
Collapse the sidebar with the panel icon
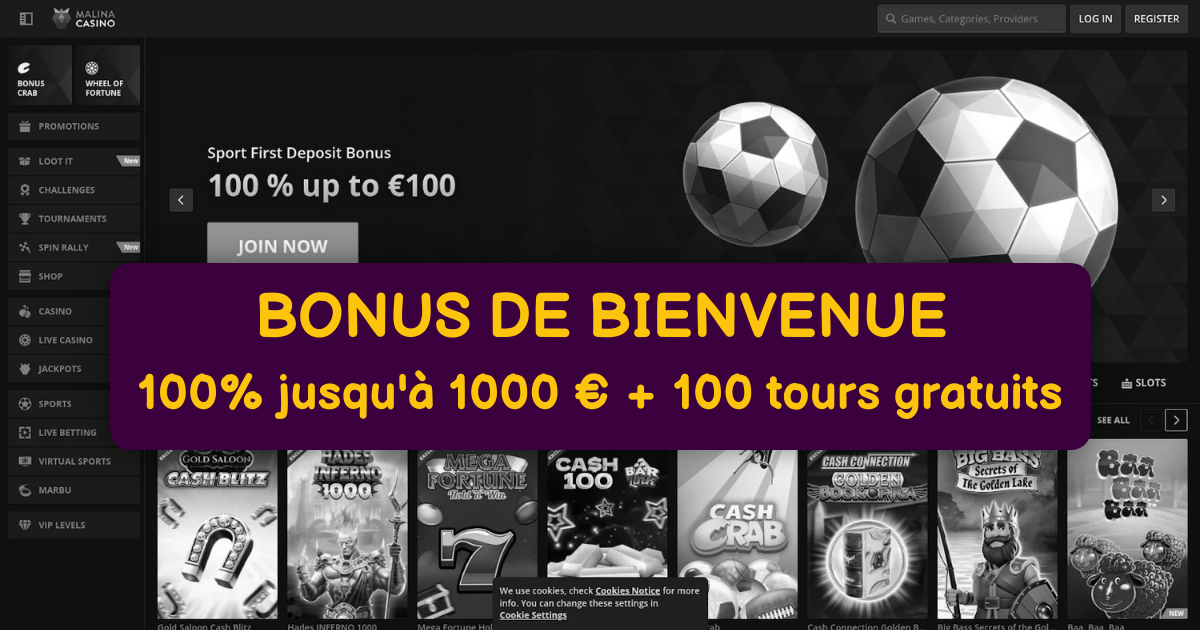[x=26, y=18]
